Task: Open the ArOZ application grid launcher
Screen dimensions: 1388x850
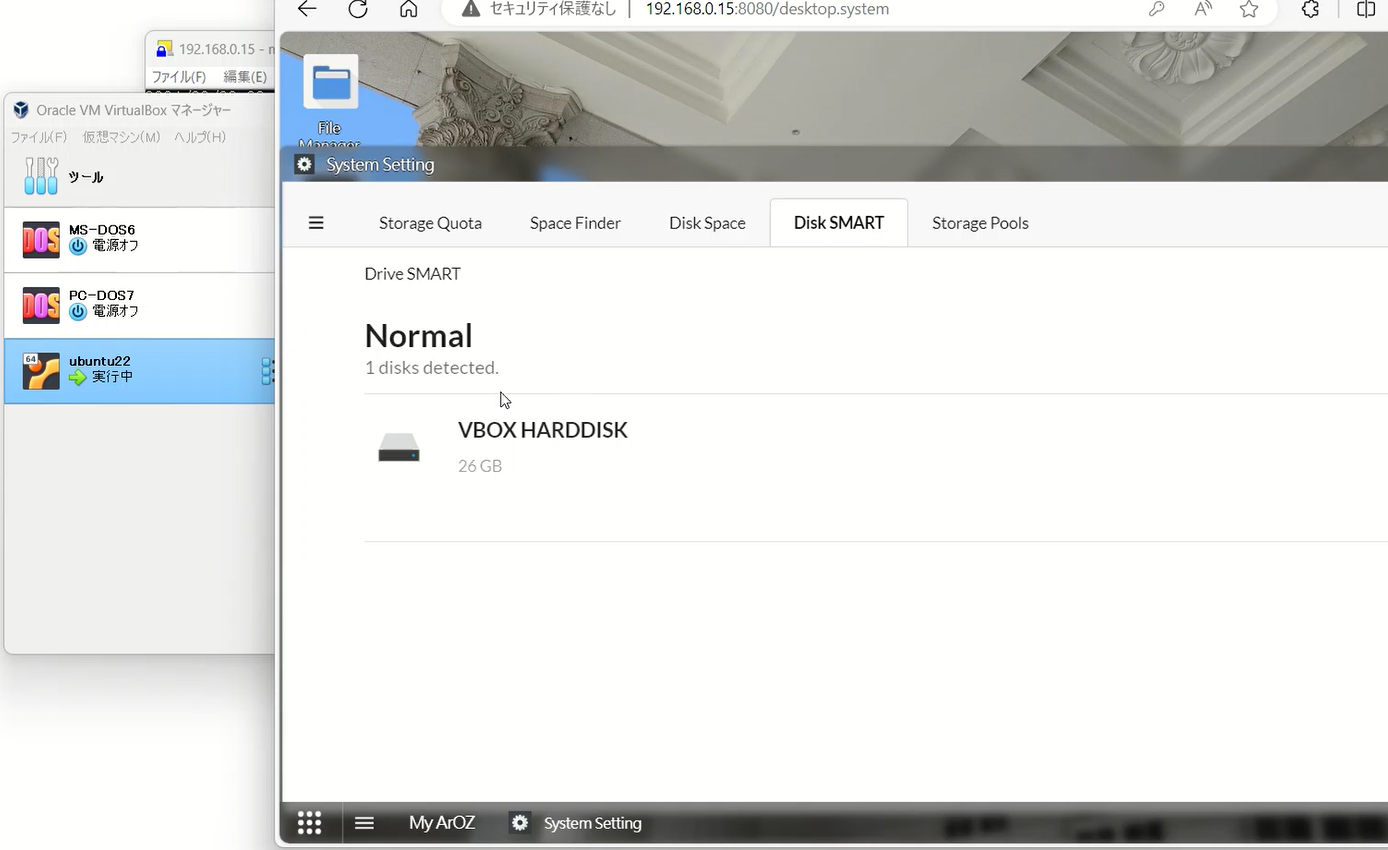Action: point(309,823)
